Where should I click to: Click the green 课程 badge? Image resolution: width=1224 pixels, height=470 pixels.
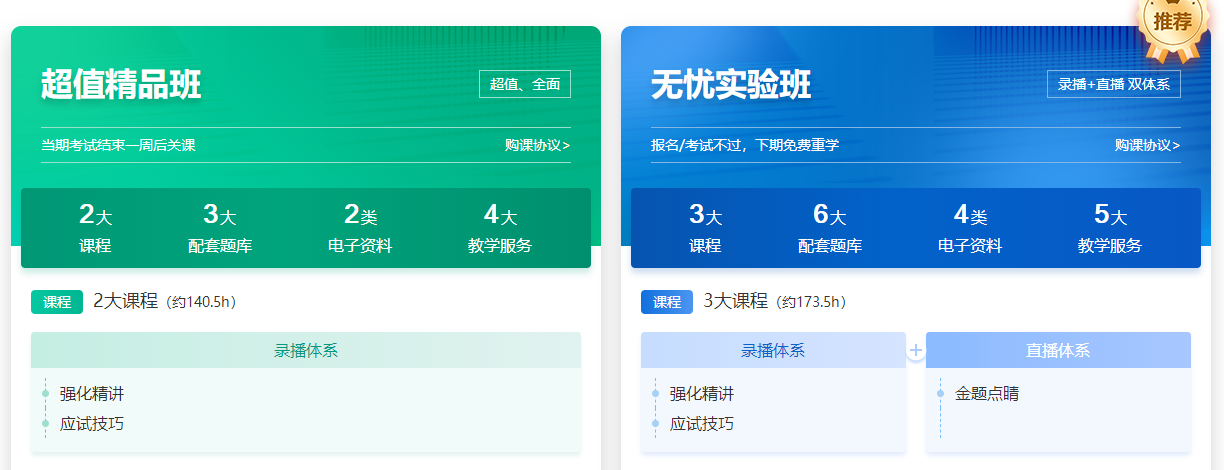[x=57, y=302]
